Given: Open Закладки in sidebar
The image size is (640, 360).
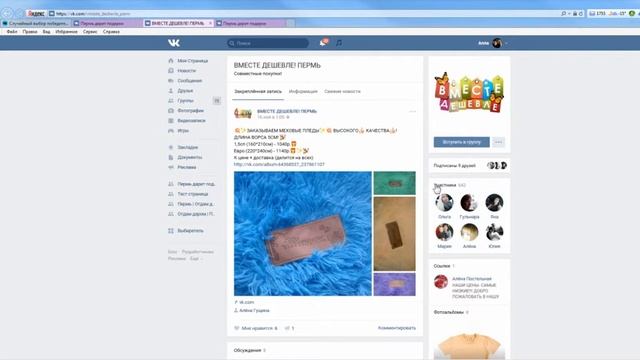Looking at the screenshot, I should 188,147.
